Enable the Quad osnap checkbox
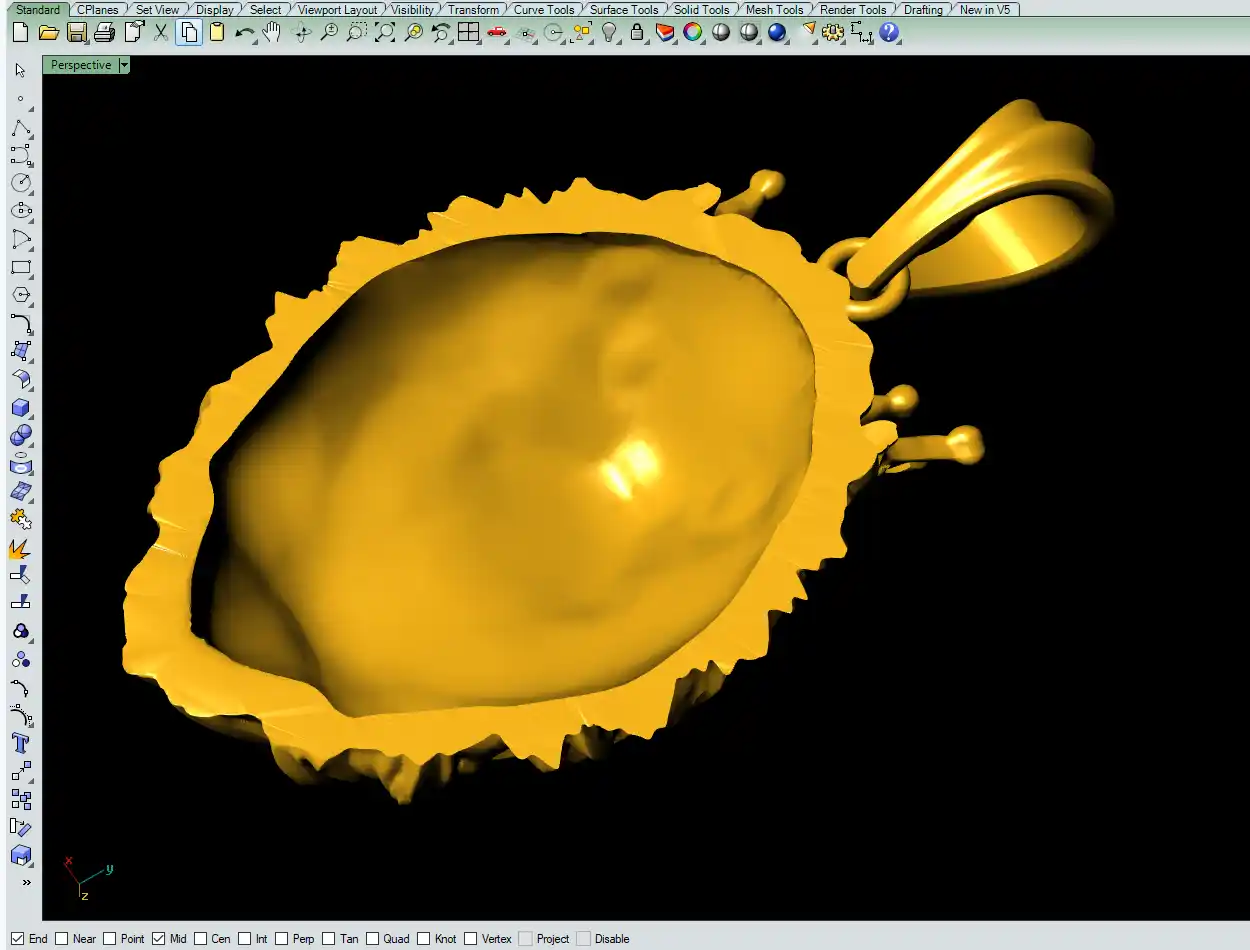This screenshot has width=1250, height=950. coord(372,938)
